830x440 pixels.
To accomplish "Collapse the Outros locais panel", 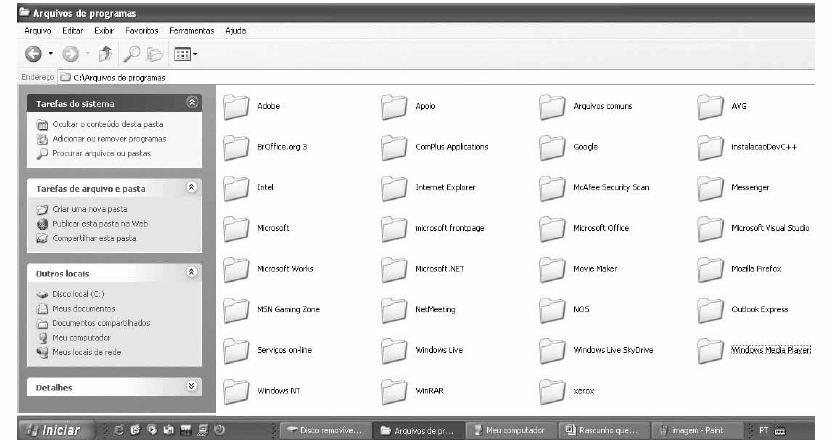I will click(x=192, y=272).
